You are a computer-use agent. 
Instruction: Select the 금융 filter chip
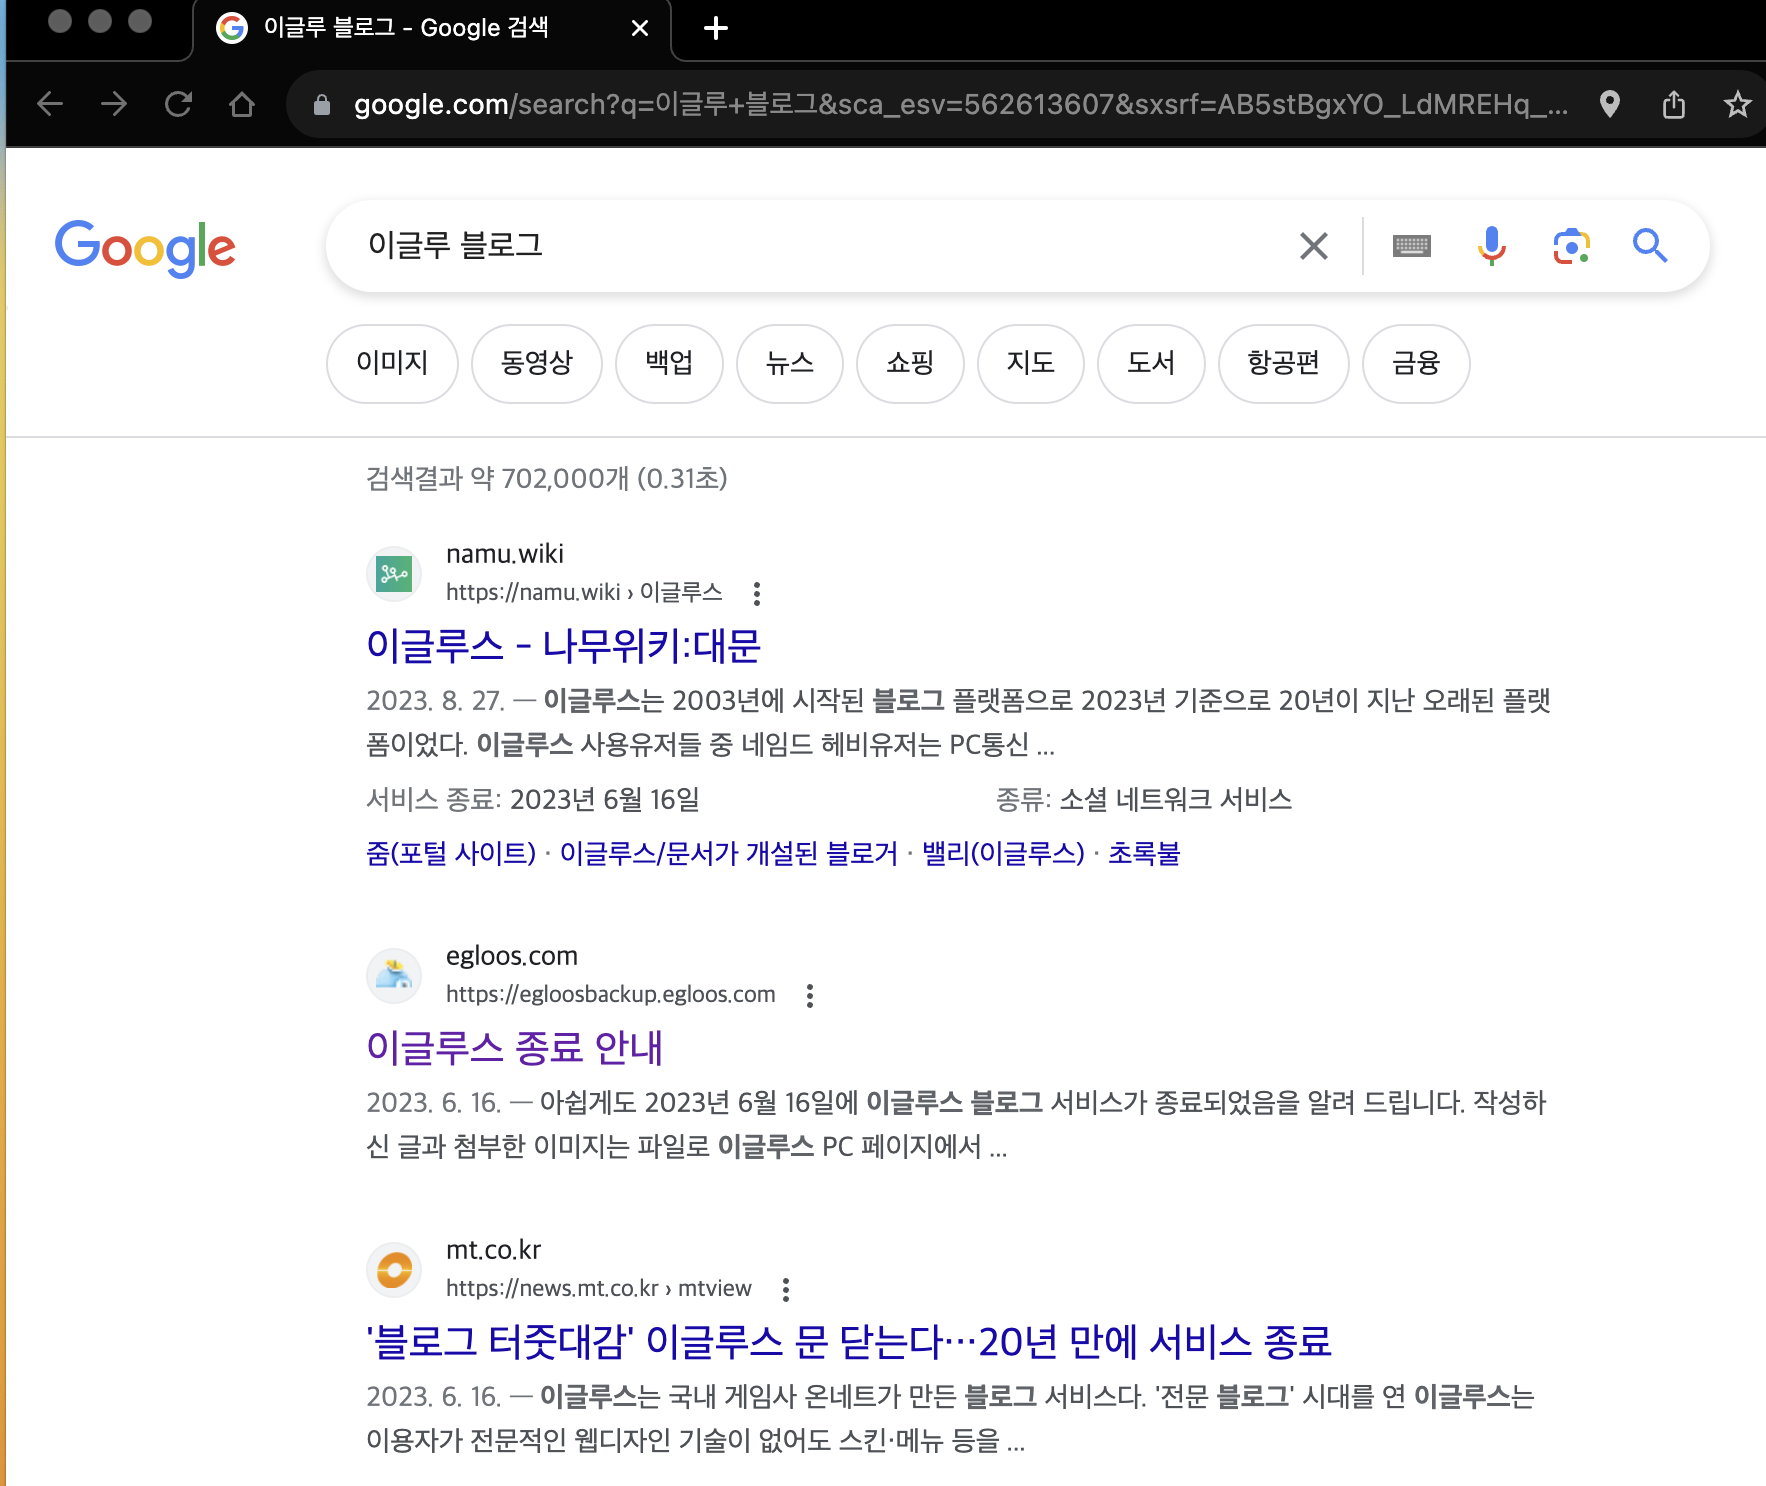click(1416, 363)
